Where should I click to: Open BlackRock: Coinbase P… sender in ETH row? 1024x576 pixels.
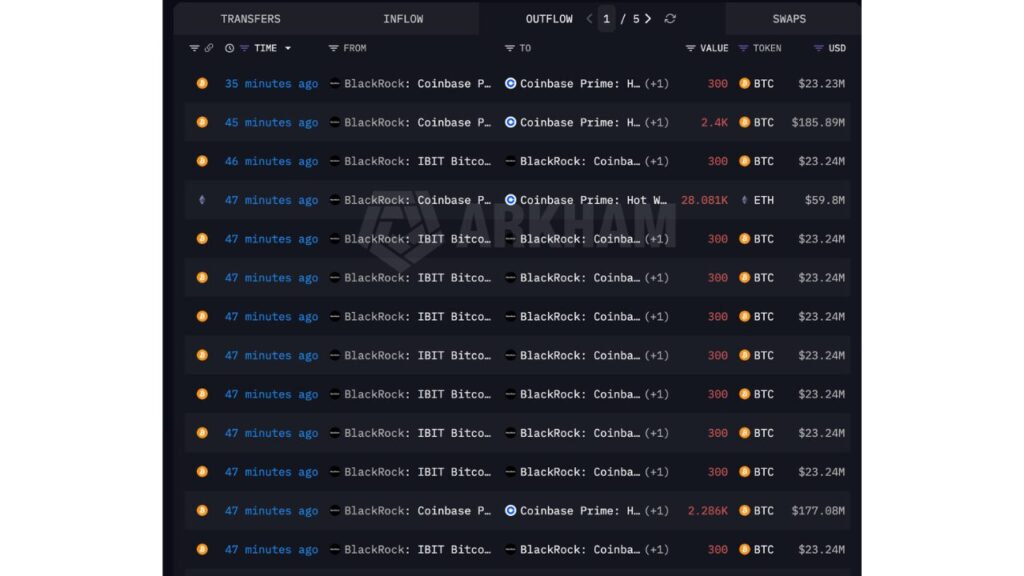pyautogui.click(x=417, y=200)
